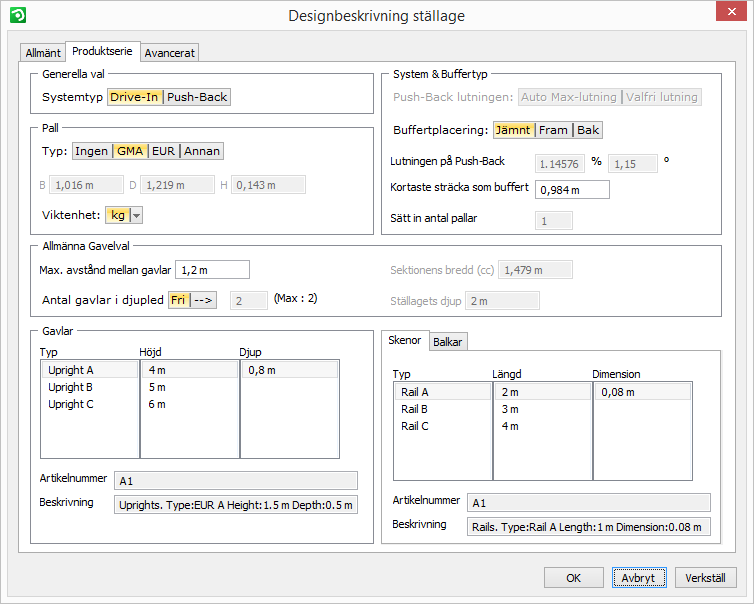Set Buffertplacering to Jämnt
754x604 pixels.
pos(513,130)
